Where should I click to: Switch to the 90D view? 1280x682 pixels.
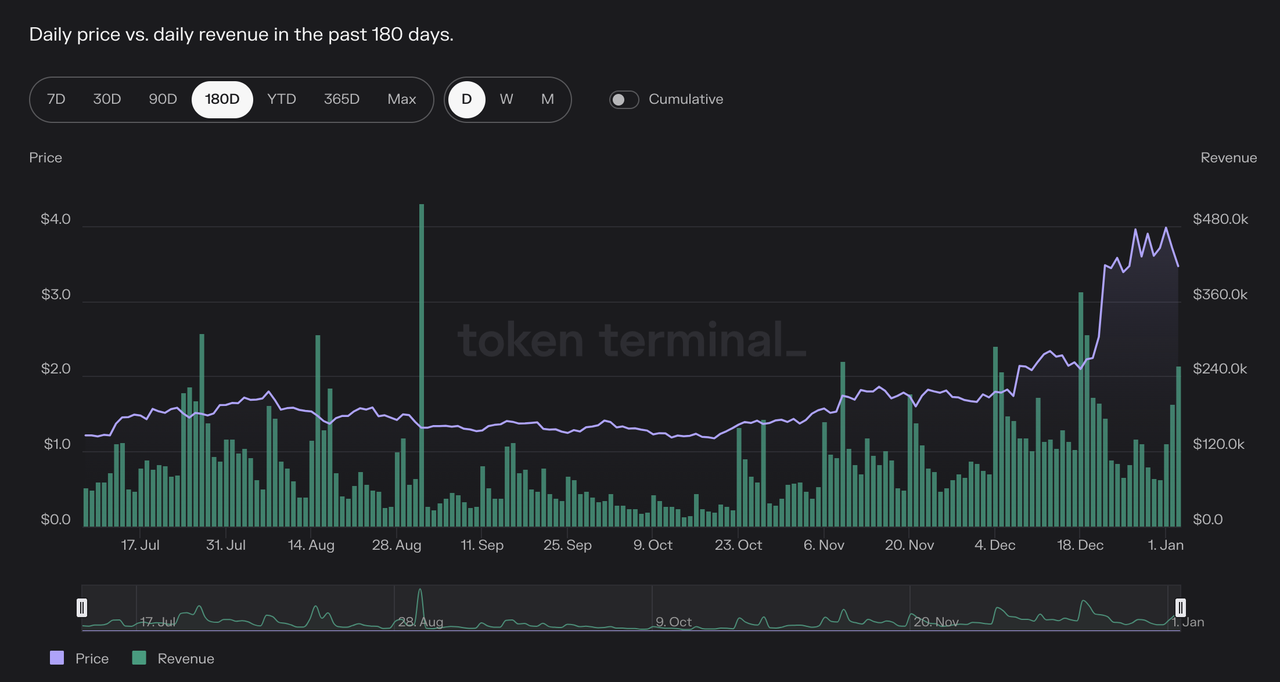coord(162,99)
